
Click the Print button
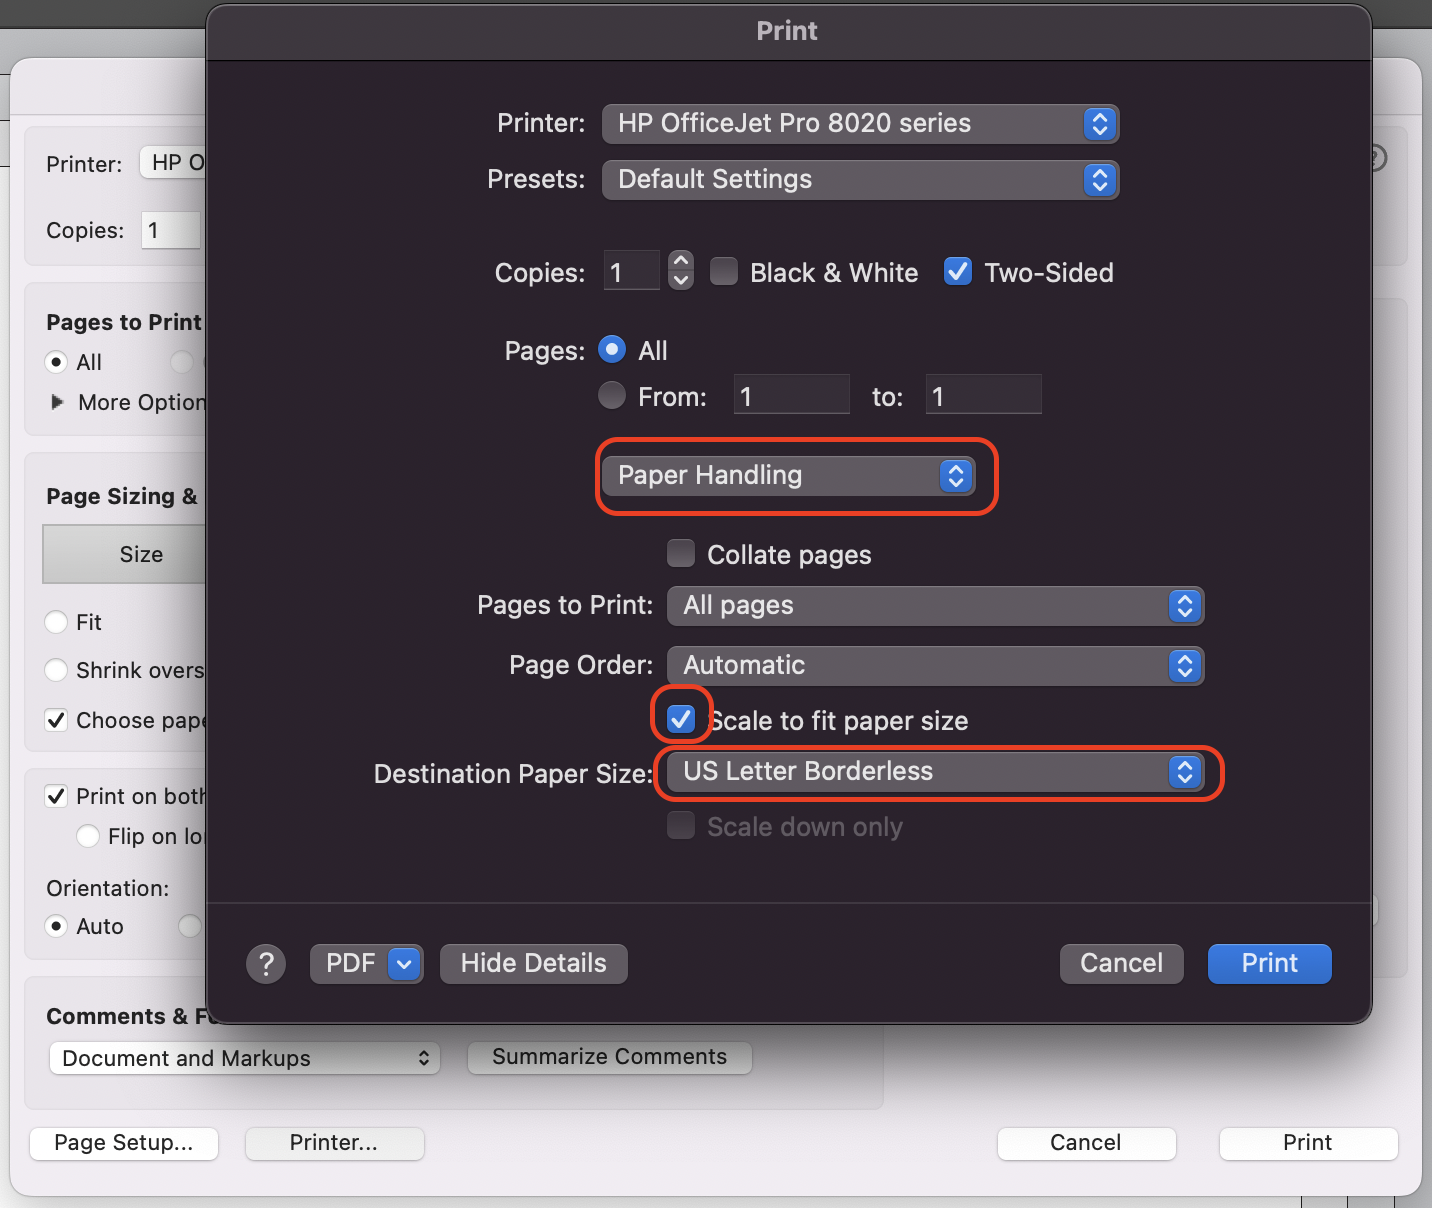(1268, 963)
